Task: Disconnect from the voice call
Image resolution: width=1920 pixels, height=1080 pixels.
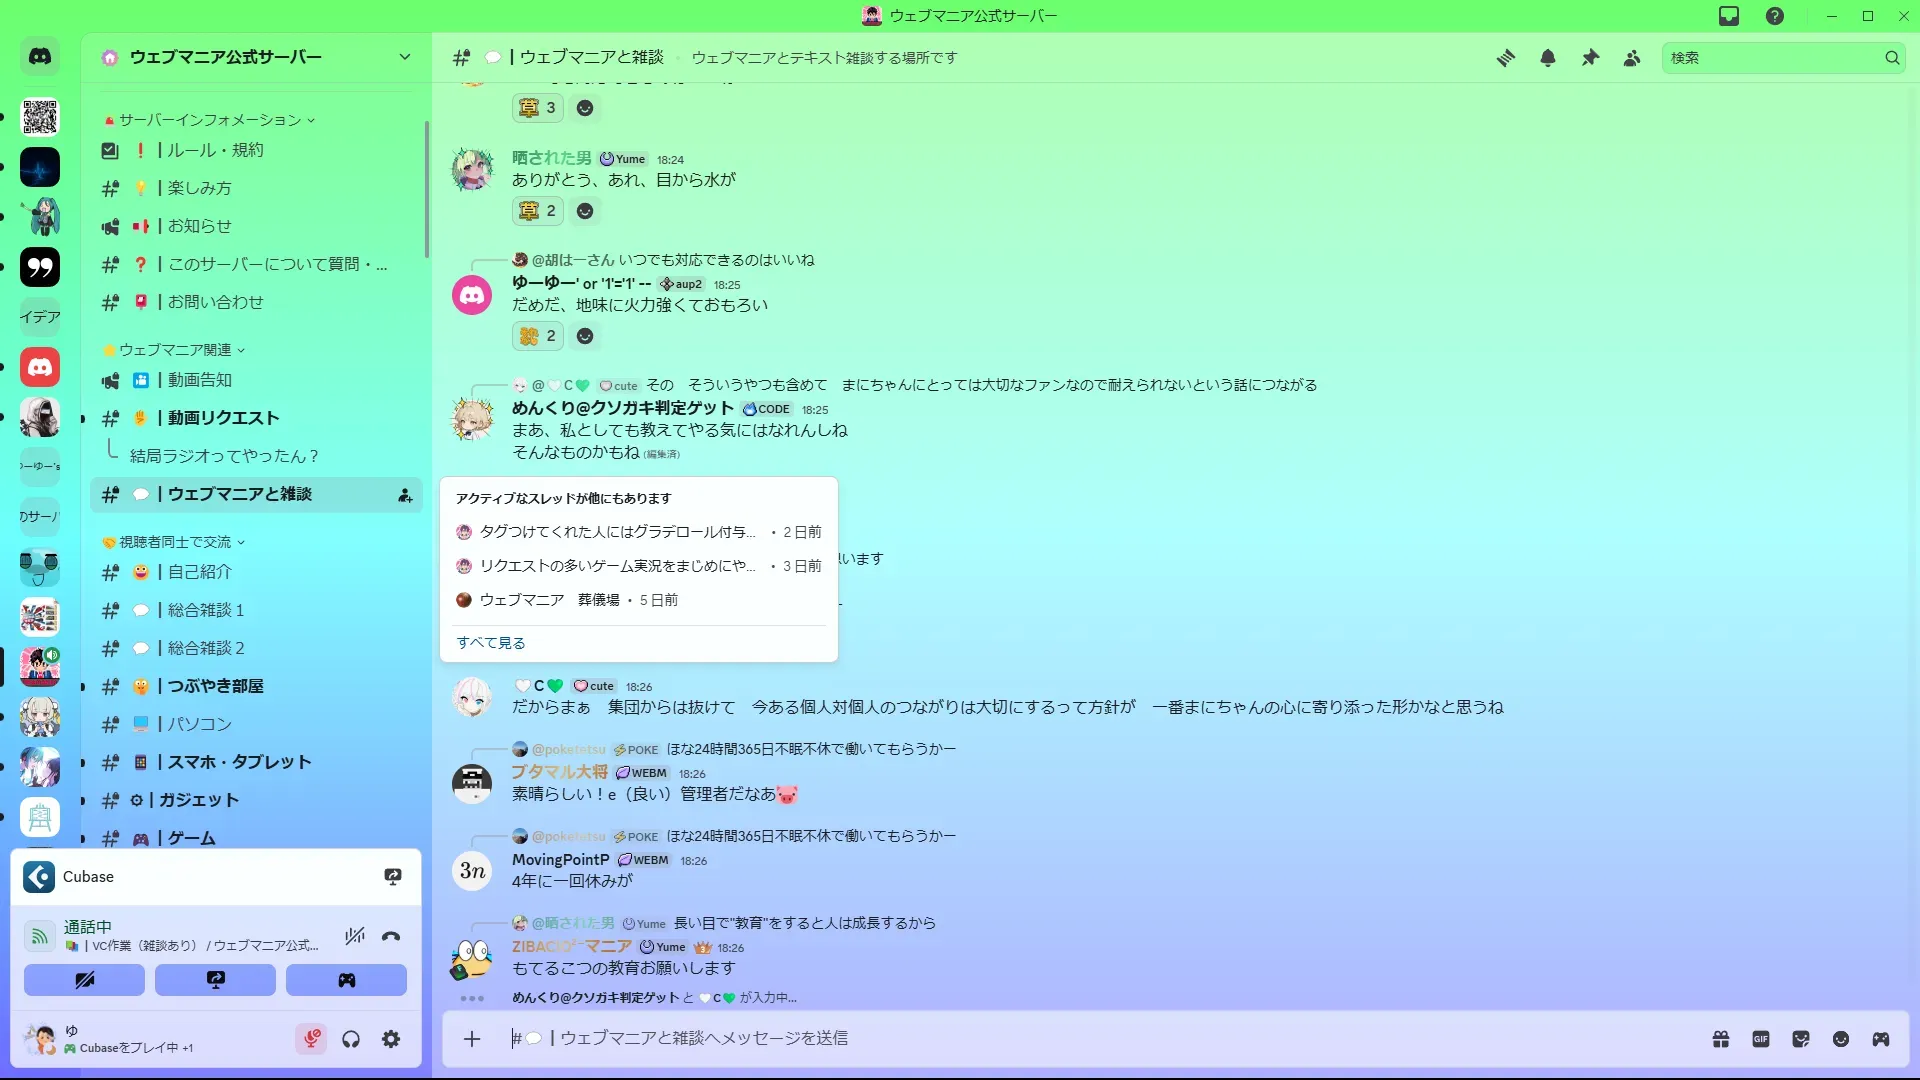Action: pos(391,936)
